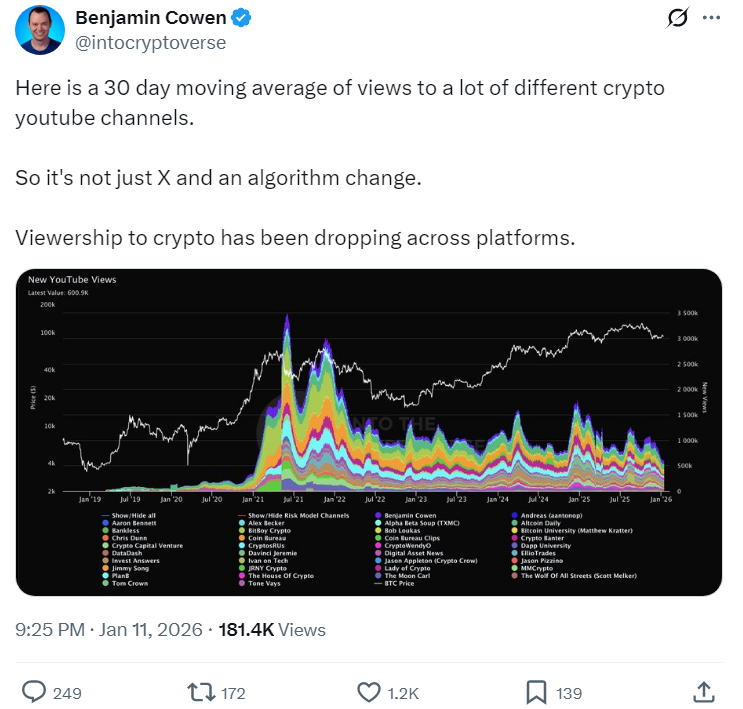Click the reply speech bubble icon
743x709 pixels.
coord(35,691)
